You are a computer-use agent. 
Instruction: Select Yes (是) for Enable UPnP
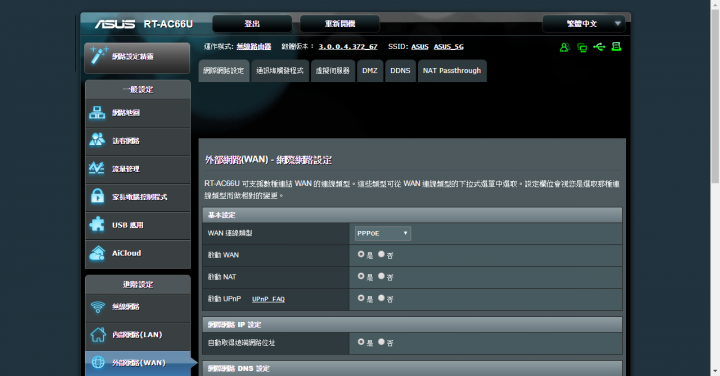[361, 298]
